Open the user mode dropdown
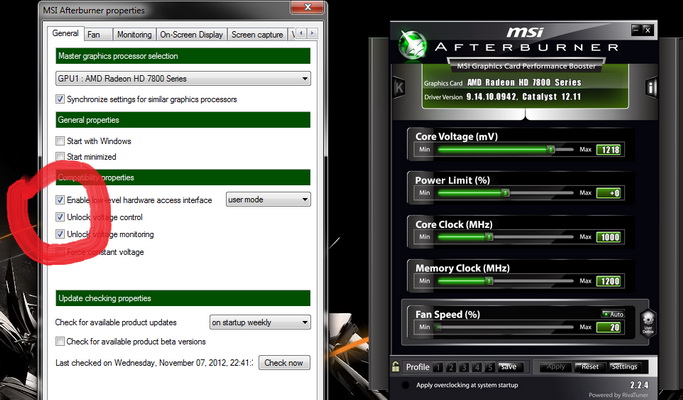This screenshot has width=683, height=400. pos(268,200)
